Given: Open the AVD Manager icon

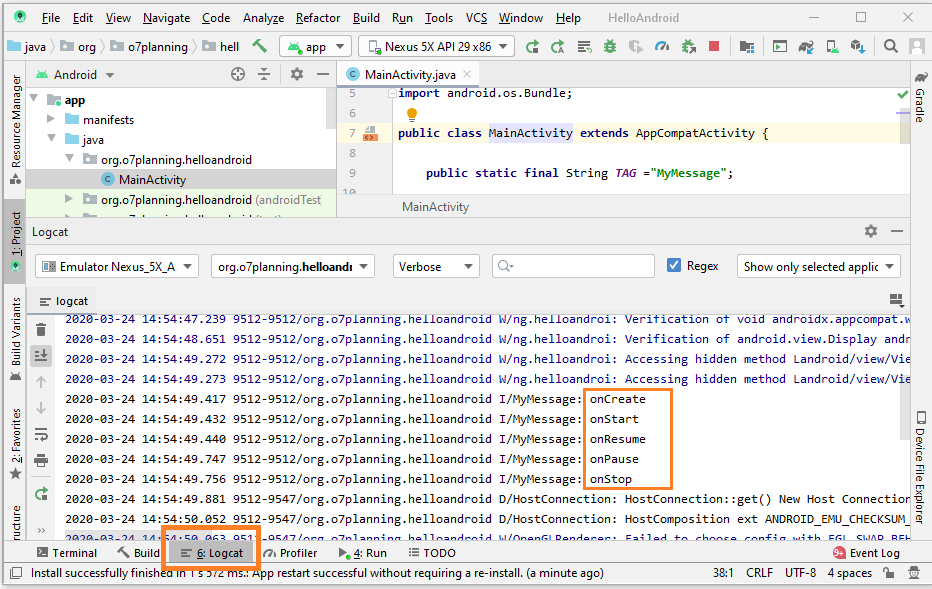Looking at the screenshot, I should click(833, 46).
